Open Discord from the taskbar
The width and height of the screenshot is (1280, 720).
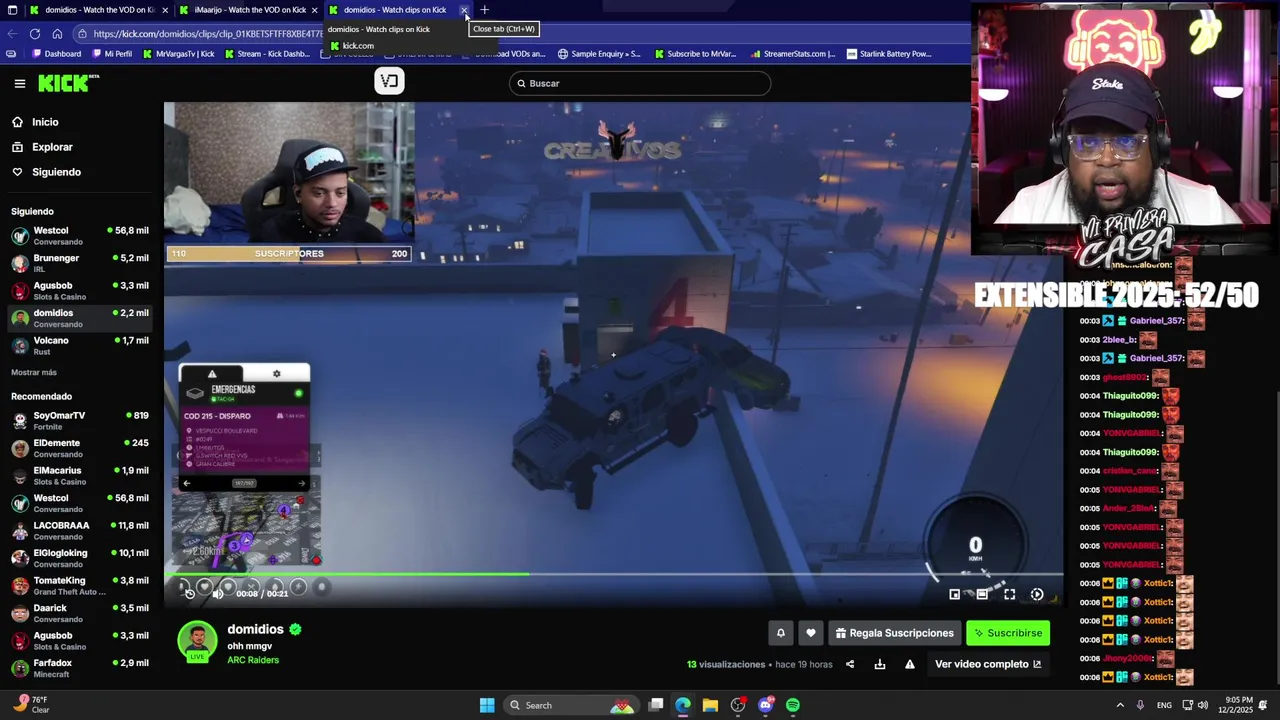click(x=766, y=705)
